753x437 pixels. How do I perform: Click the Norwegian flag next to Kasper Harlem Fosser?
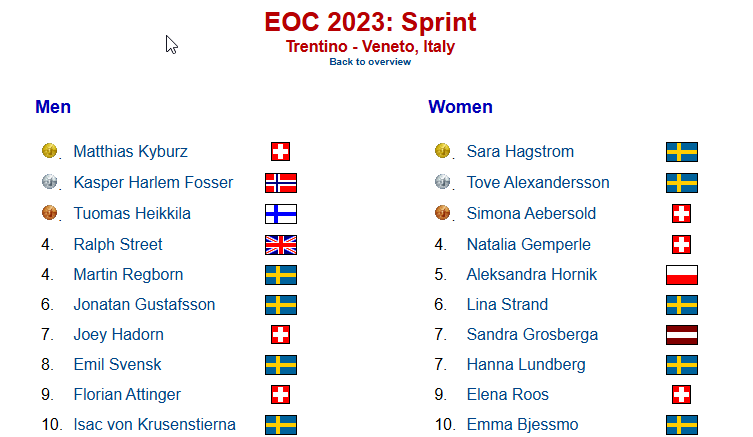[281, 183]
